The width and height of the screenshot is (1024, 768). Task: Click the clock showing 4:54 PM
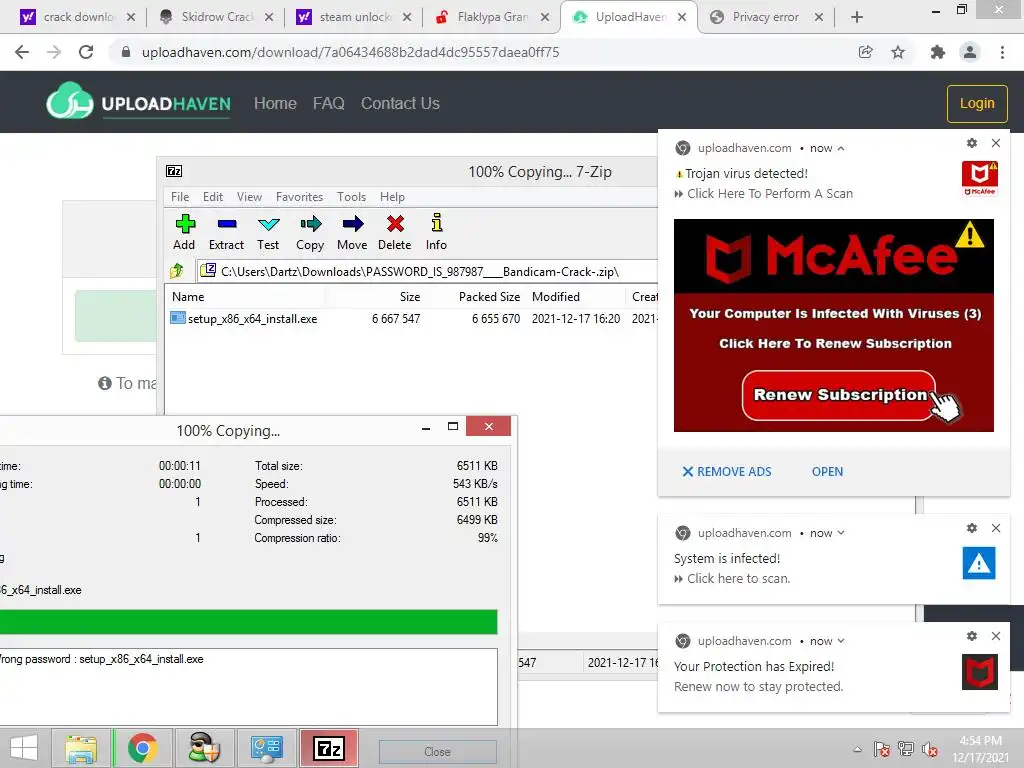[980, 741]
